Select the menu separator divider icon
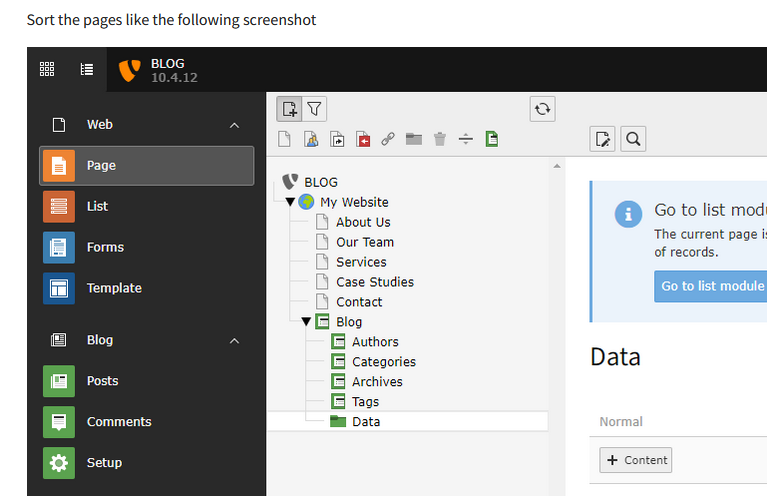 466,139
